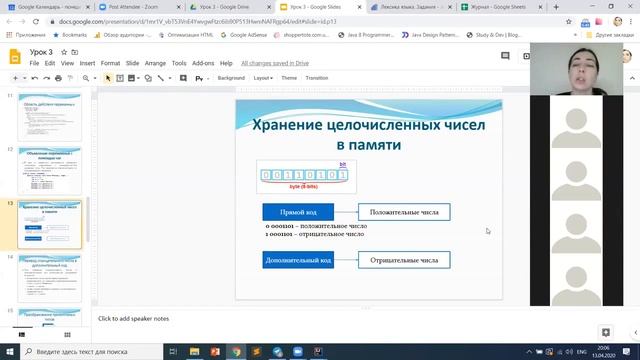This screenshot has width=640, height=360.
Task: Click the zoom magnifier tool
Action: (86, 78)
